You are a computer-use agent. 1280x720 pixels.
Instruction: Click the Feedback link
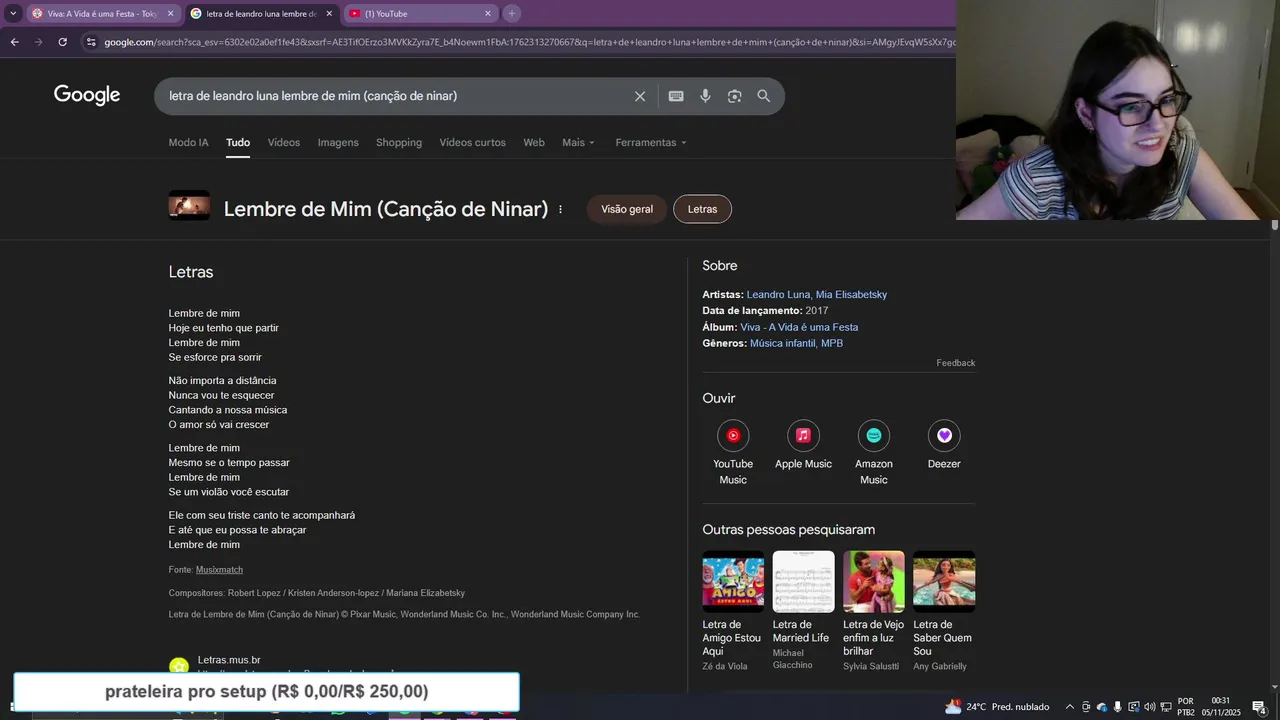click(955, 363)
